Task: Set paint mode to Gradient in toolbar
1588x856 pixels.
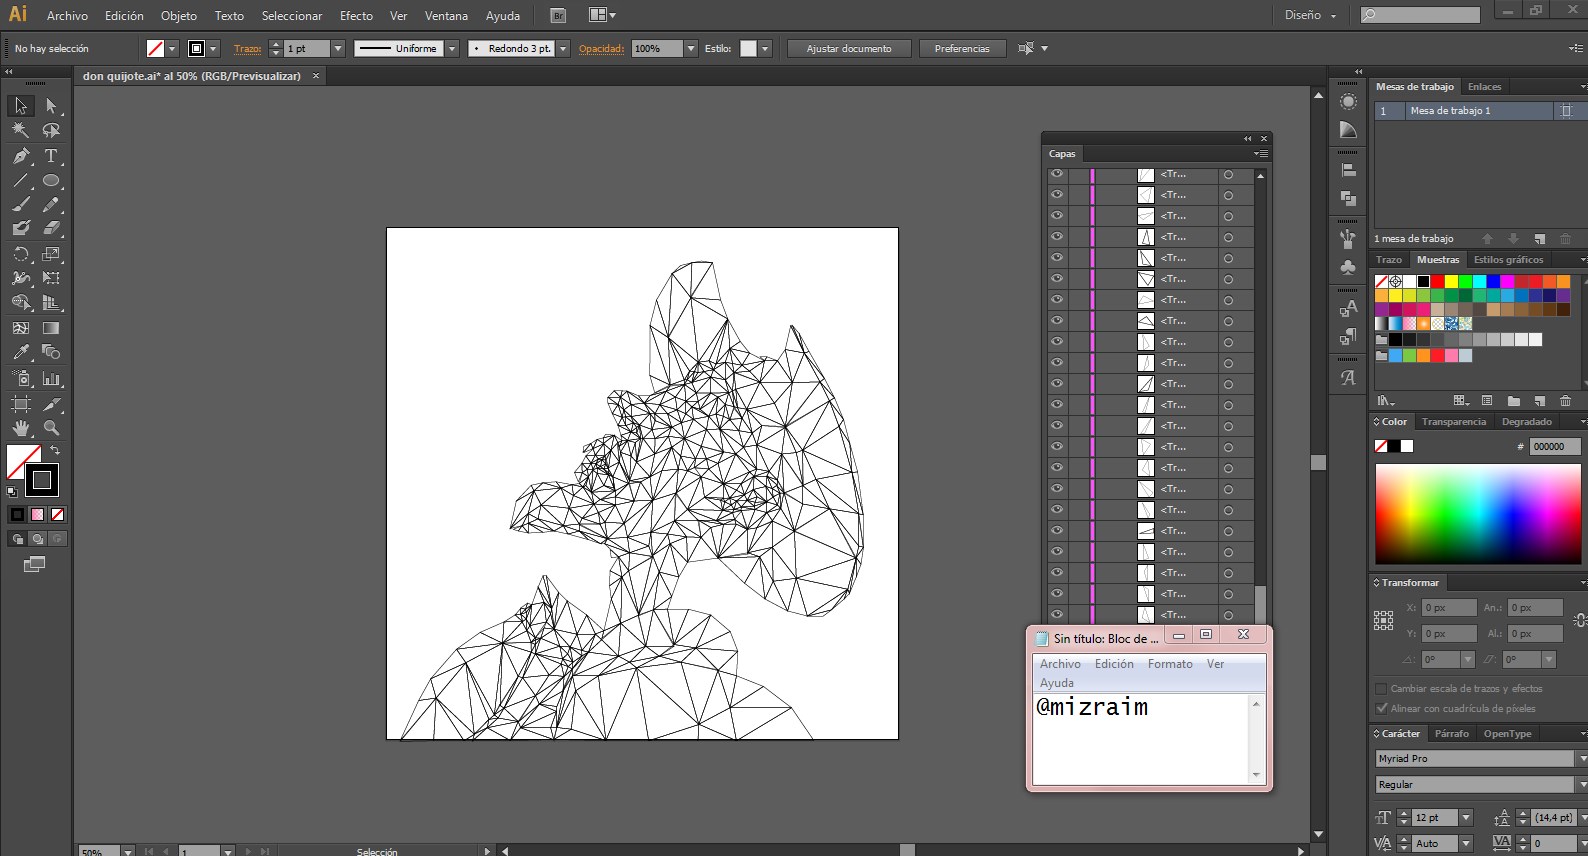Action: coord(37,514)
